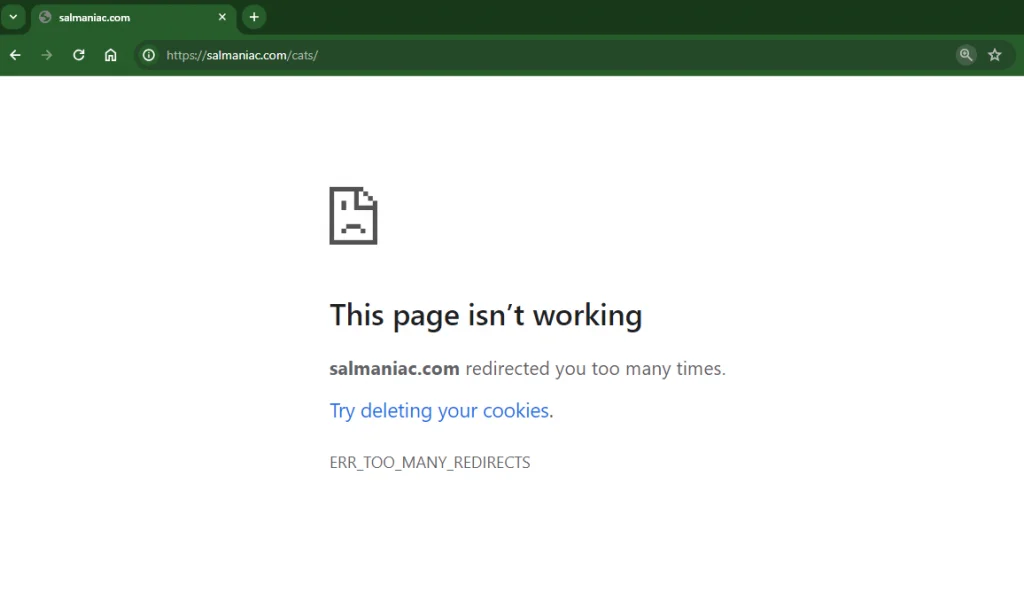
Task: Open the home page button
Action: (x=110, y=56)
